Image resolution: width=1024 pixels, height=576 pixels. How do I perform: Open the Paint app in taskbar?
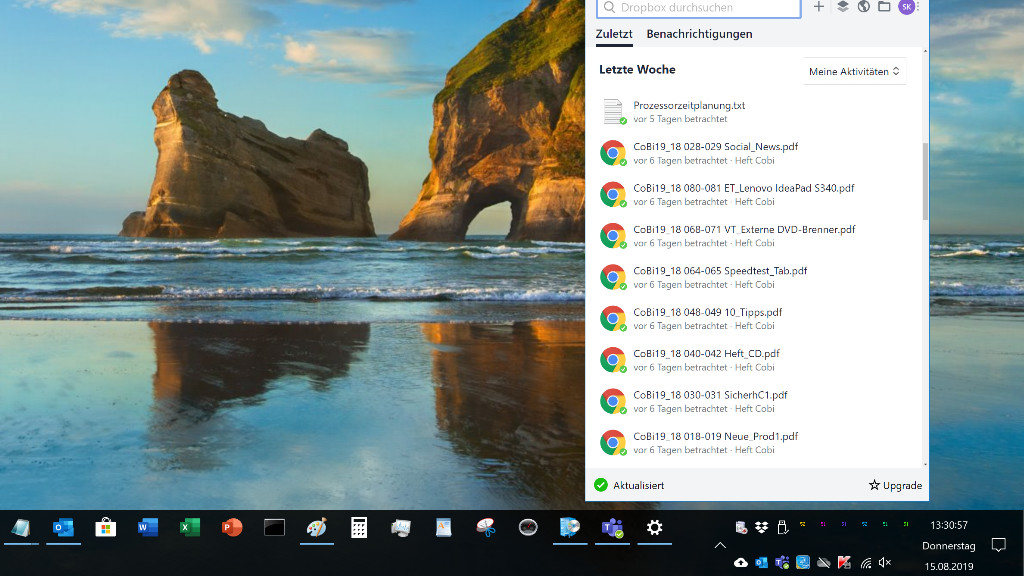tap(316, 528)
